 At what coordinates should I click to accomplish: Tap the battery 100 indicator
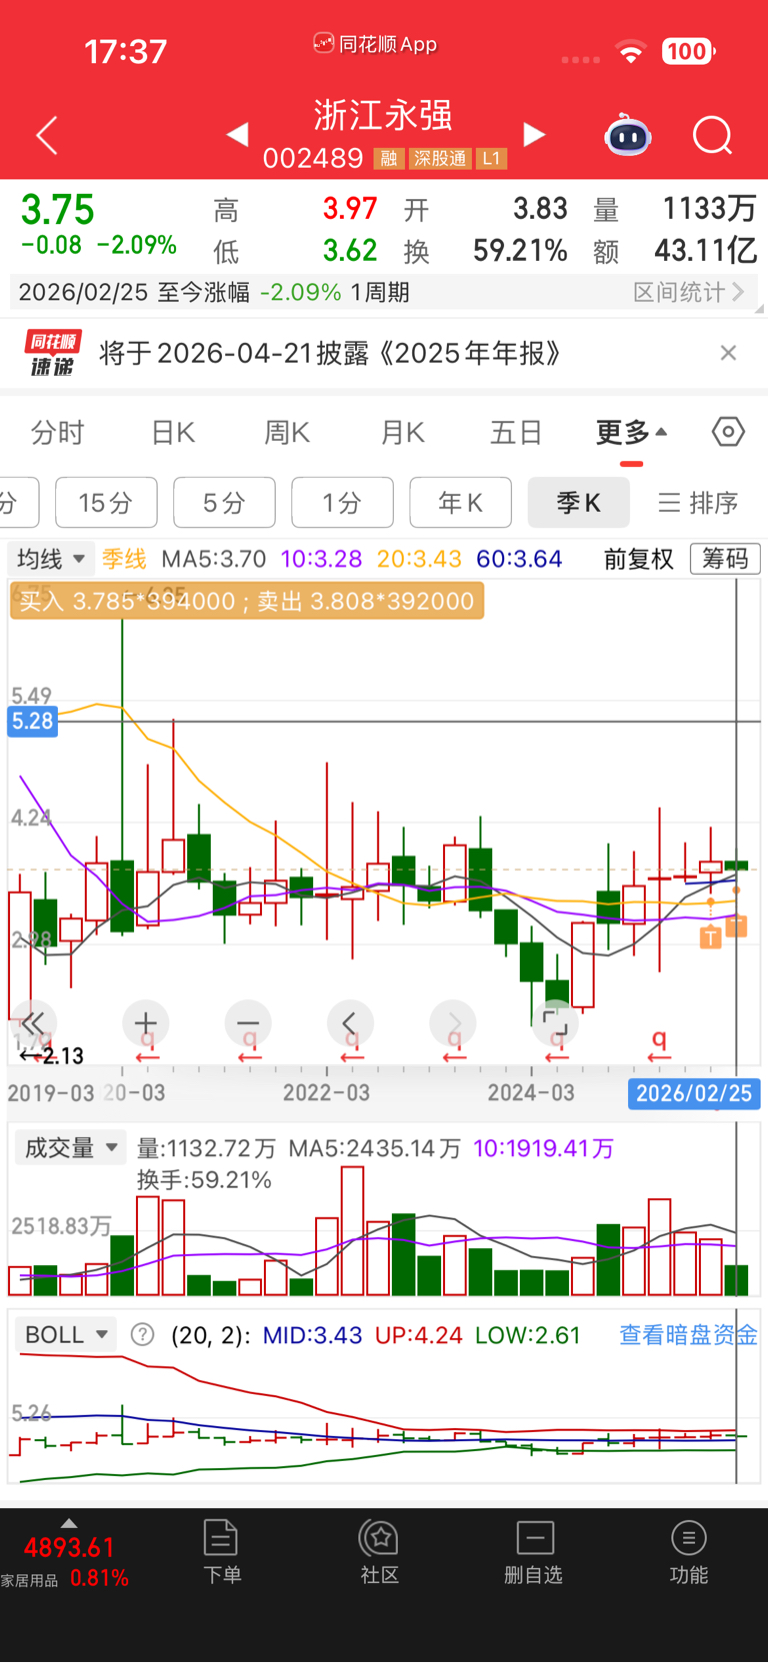[688, 51]
